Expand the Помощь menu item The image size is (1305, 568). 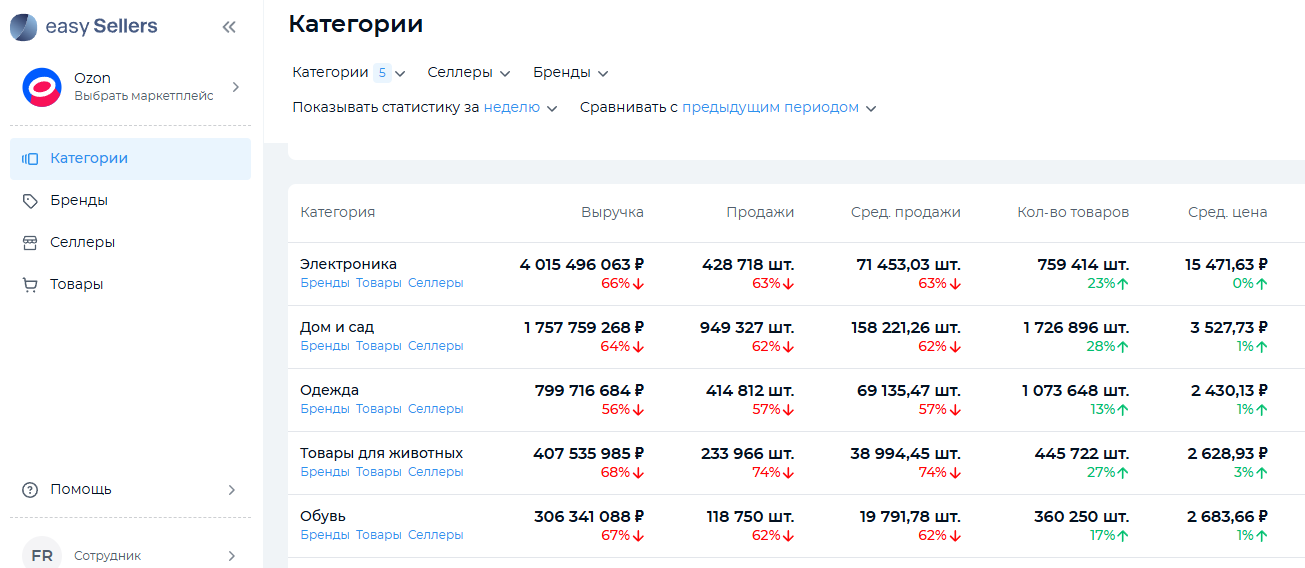(x=130, y=490)
